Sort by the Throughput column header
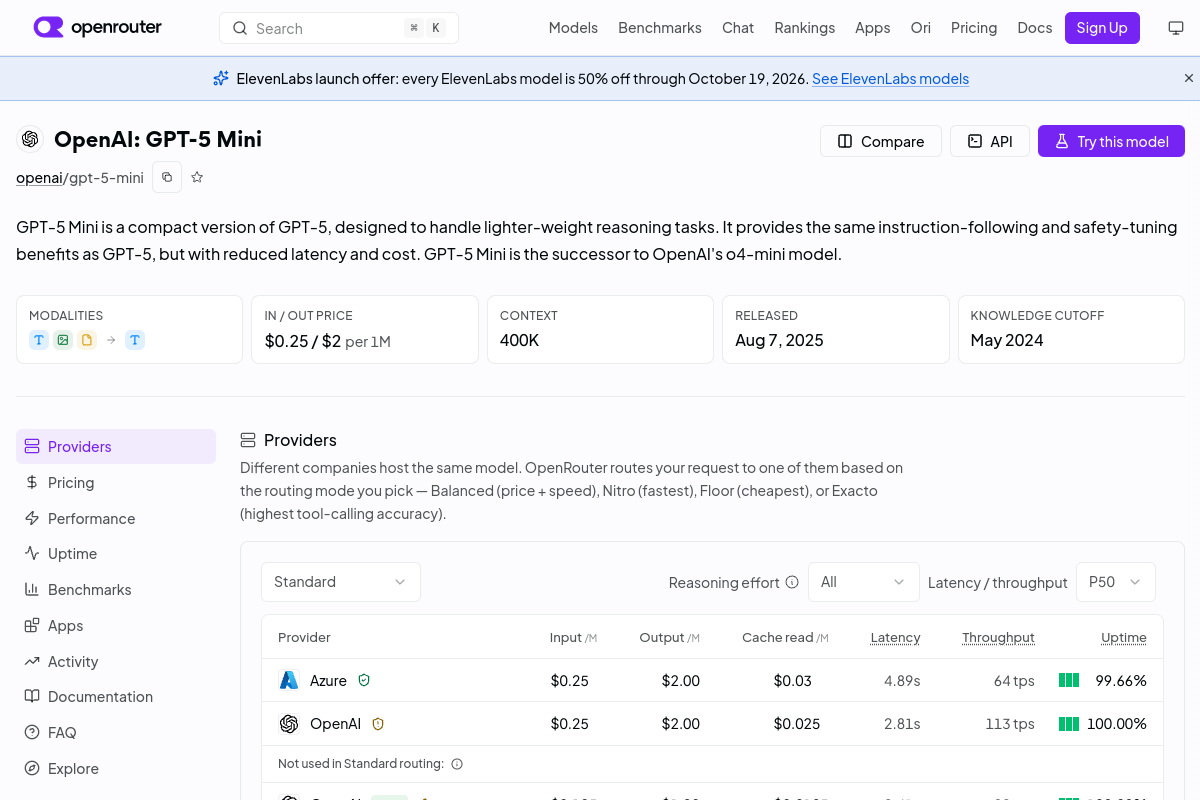 [998, 638]
